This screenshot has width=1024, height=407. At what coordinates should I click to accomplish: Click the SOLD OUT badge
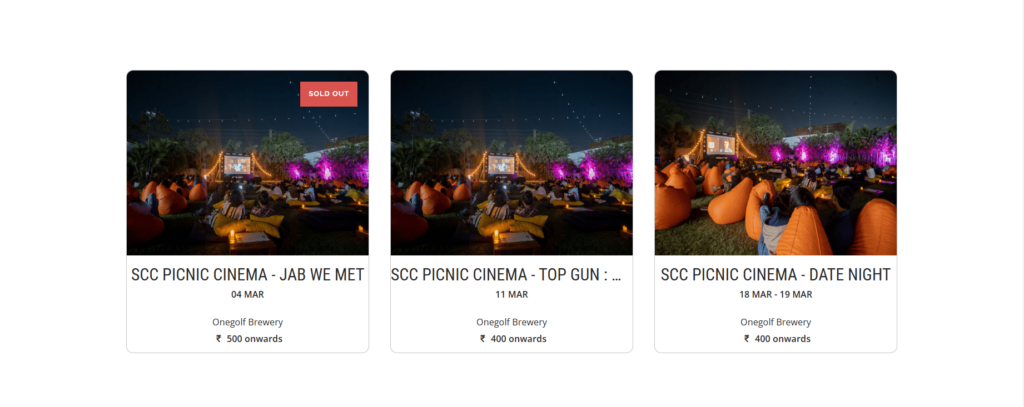(x=328, y=94)
